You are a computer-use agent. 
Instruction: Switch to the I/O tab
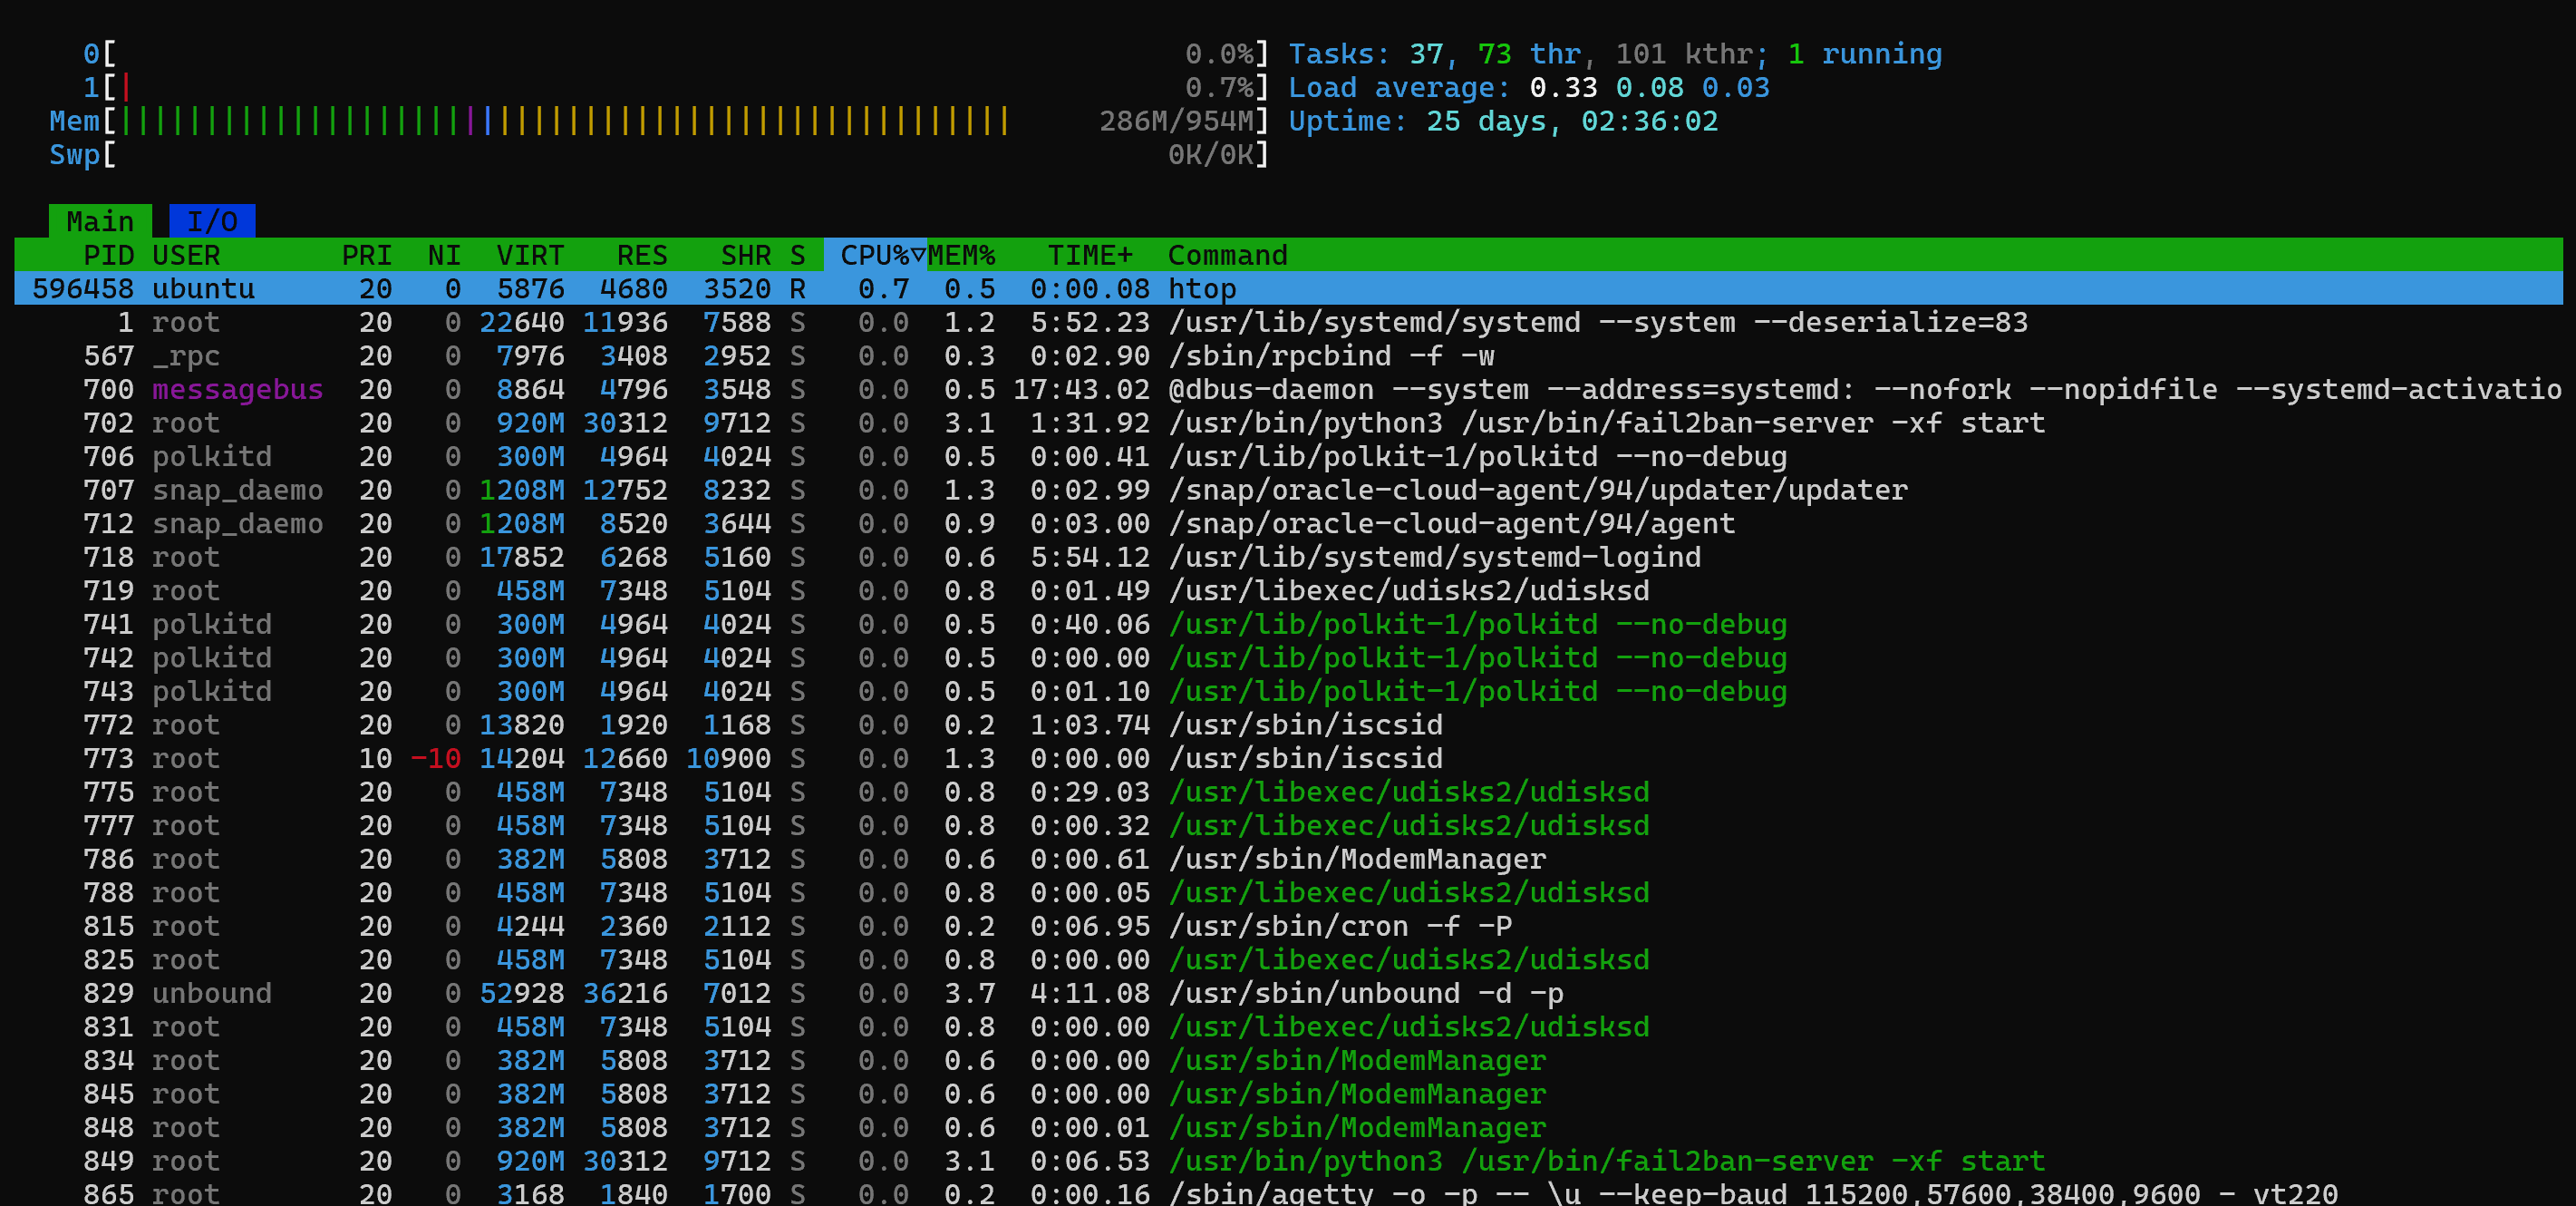pyautogui.click(x=212, y=221)
